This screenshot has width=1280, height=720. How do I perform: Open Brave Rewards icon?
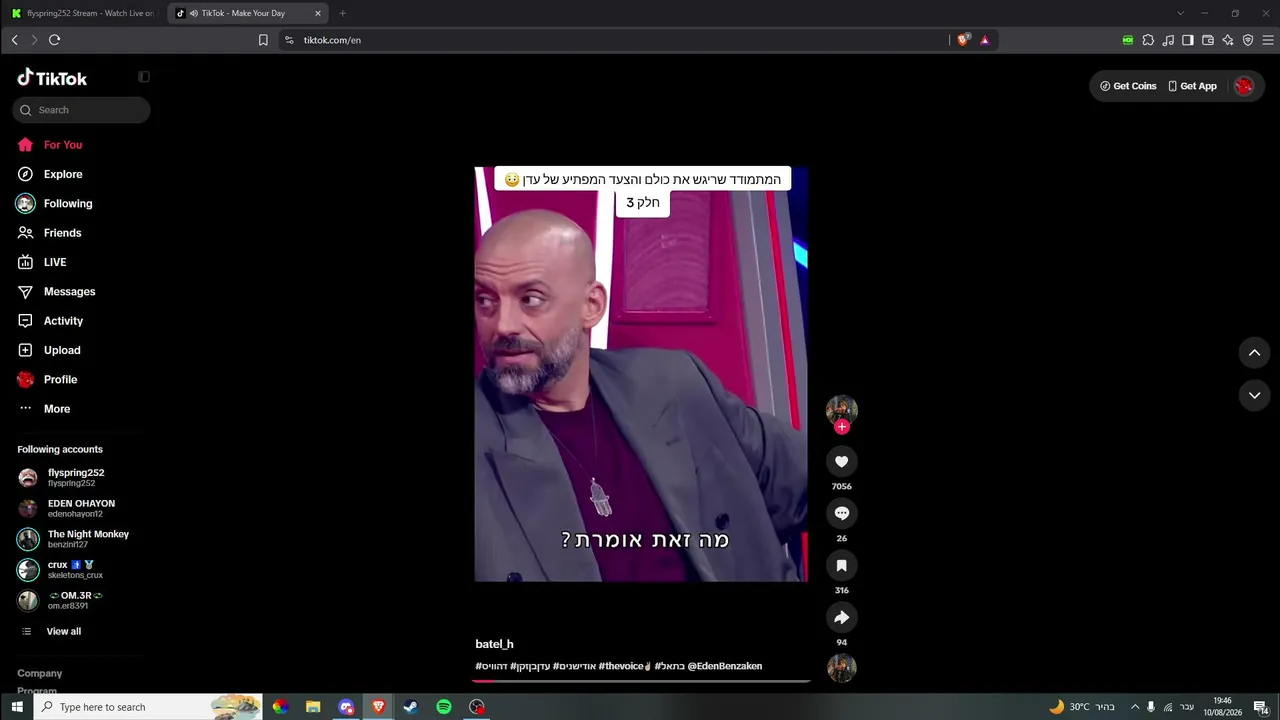coord(985,40)
